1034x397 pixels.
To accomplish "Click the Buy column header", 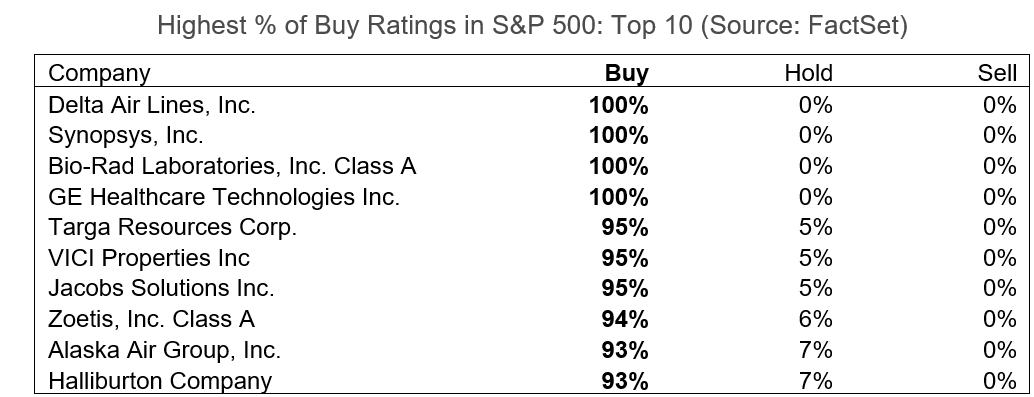I will (626, 73).
